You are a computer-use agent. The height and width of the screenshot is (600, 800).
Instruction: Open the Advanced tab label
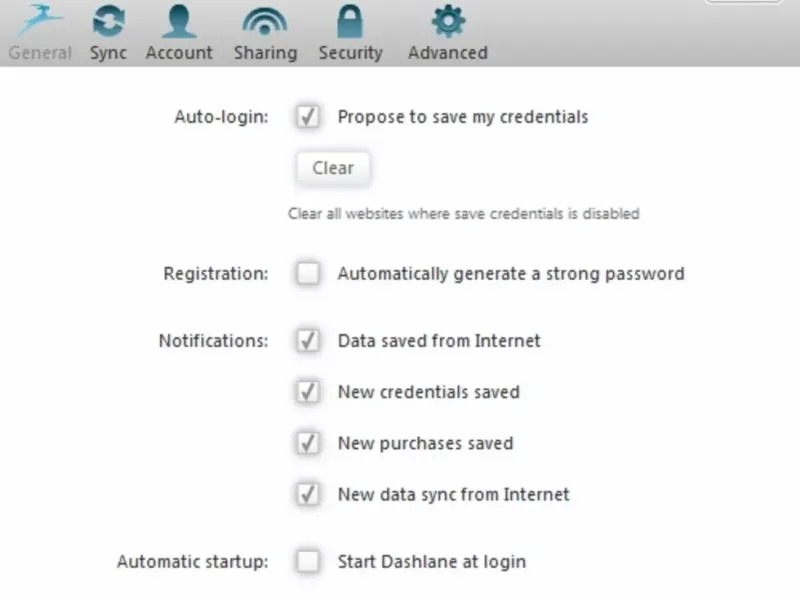pyautogui.click(x=447, y=53)
